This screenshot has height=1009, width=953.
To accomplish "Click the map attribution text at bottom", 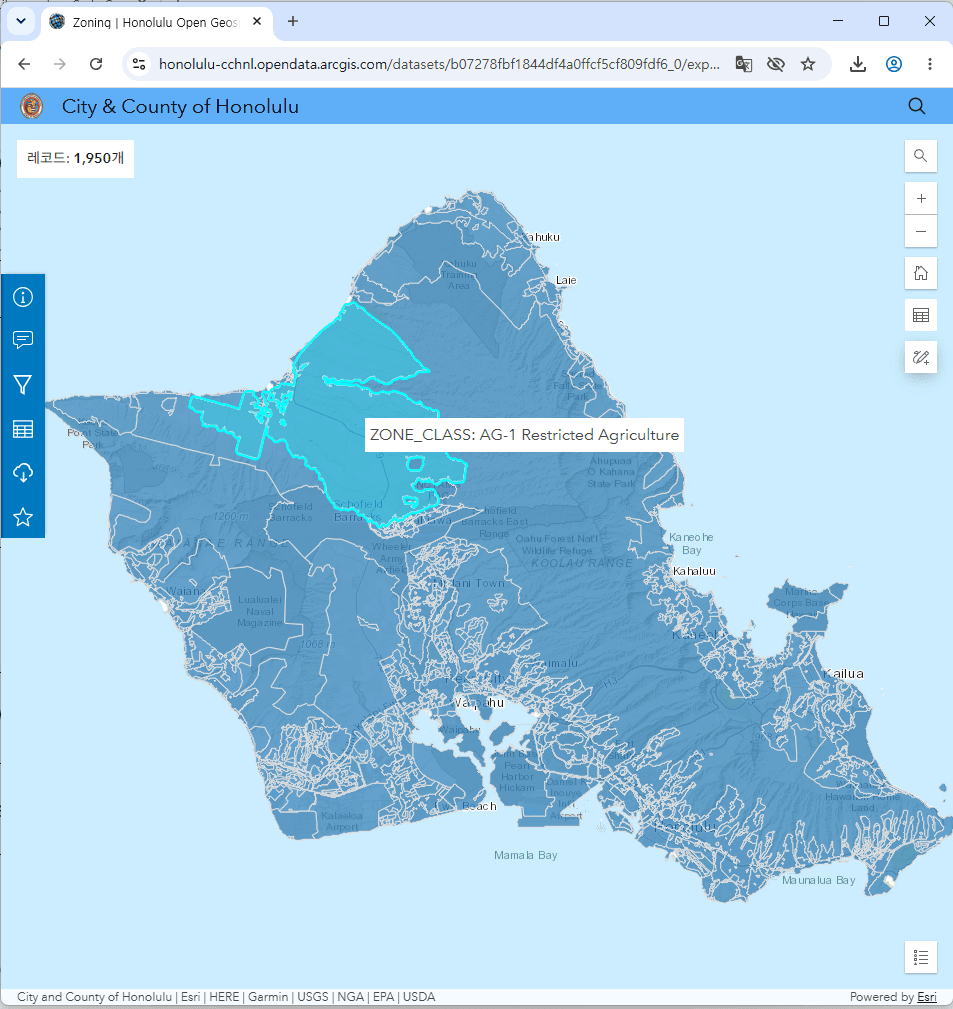I will (226, 997).
